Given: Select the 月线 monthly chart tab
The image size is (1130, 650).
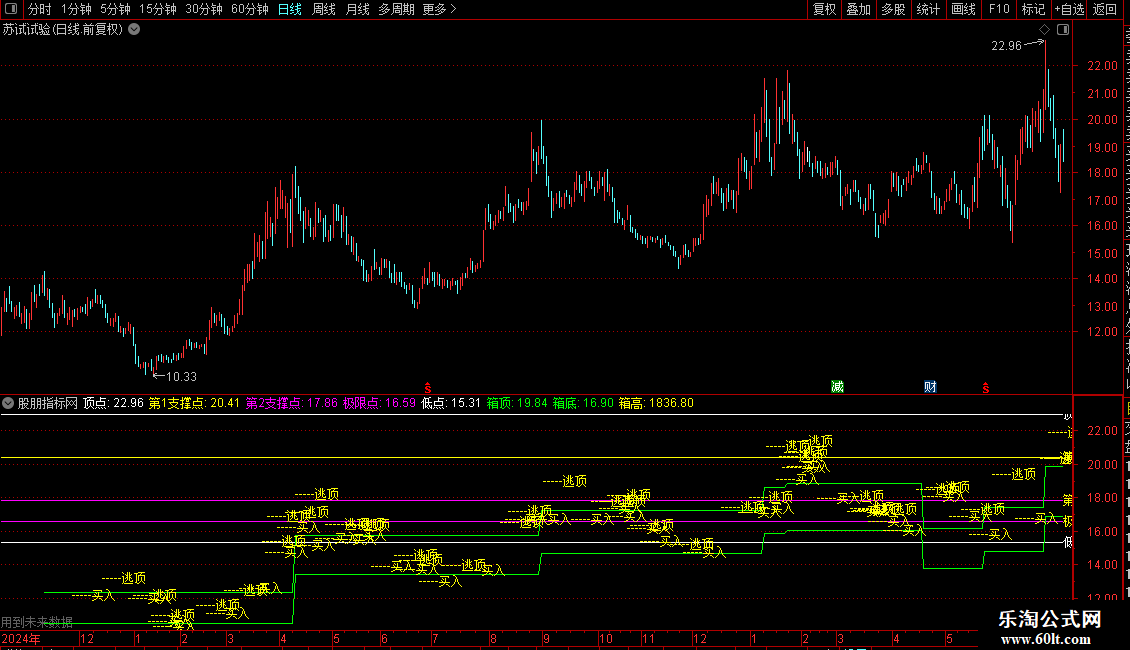Looking at the screenshot, I should 357,9.
